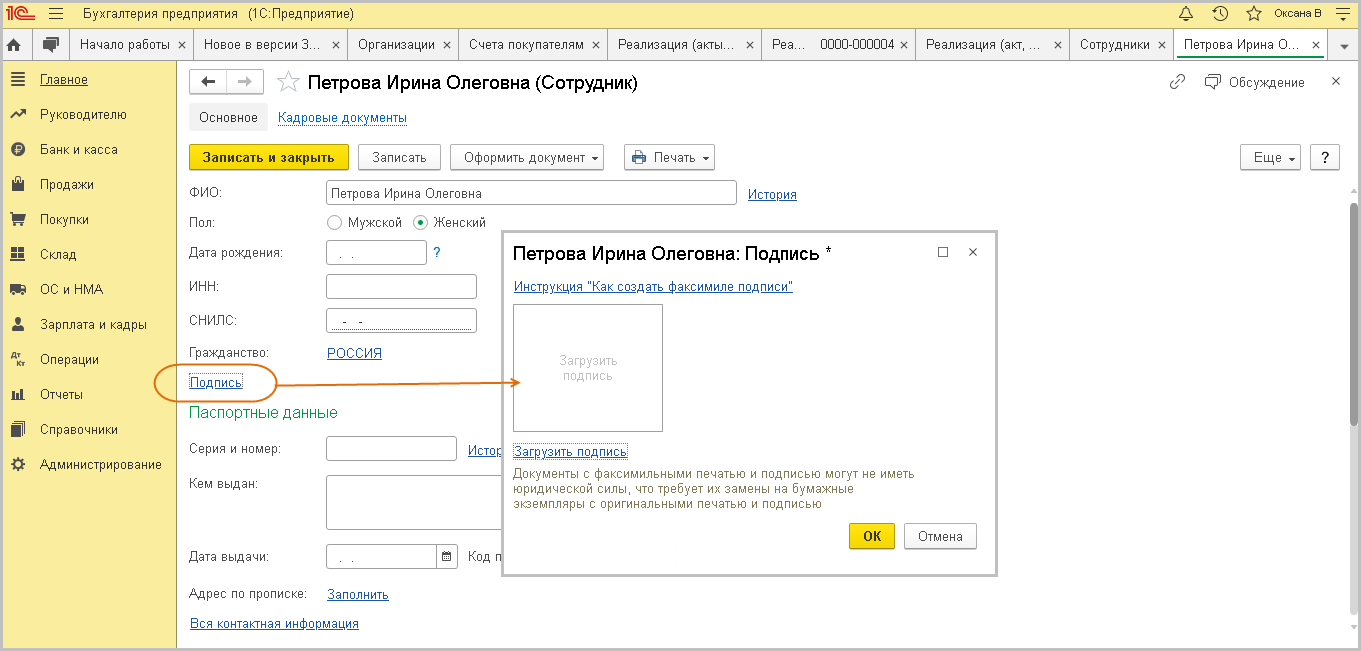Image resolution: width=1361 pixels, height=651 pixels.
Task: Select the Мужской radio button
Action: click(335, 223)
